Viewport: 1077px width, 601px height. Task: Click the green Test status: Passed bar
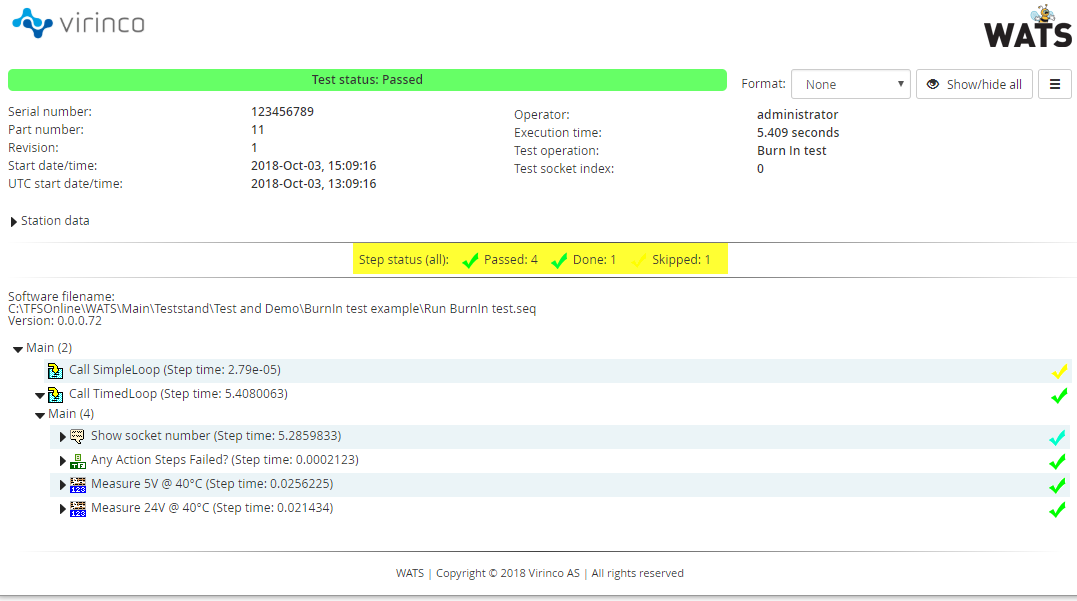coord(367,80)
